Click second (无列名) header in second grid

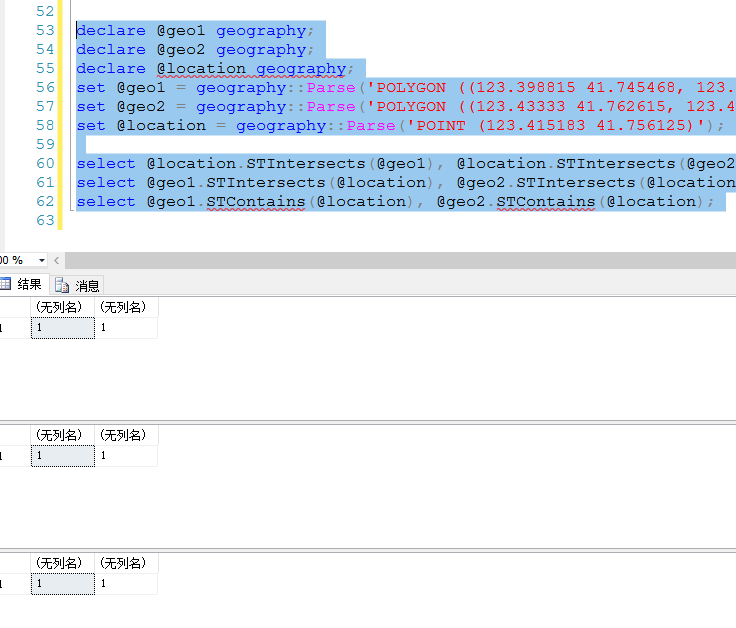(x=126, y=436)
